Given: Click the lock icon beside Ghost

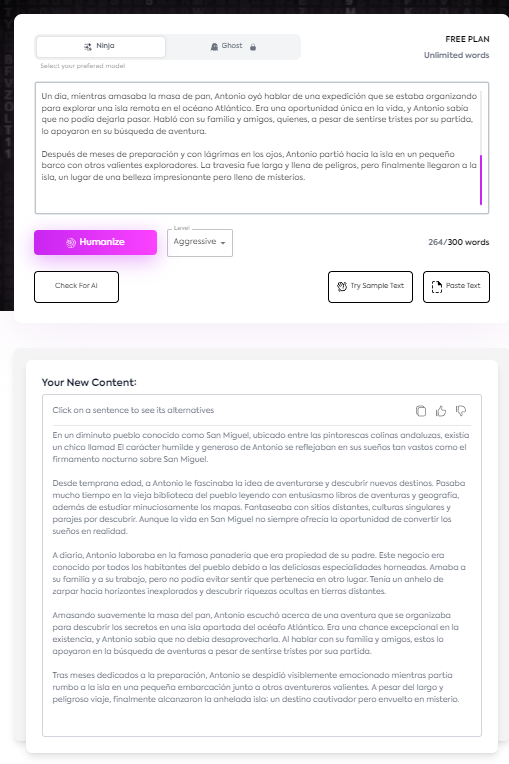Looking at the screenshot, I should 253,47.
